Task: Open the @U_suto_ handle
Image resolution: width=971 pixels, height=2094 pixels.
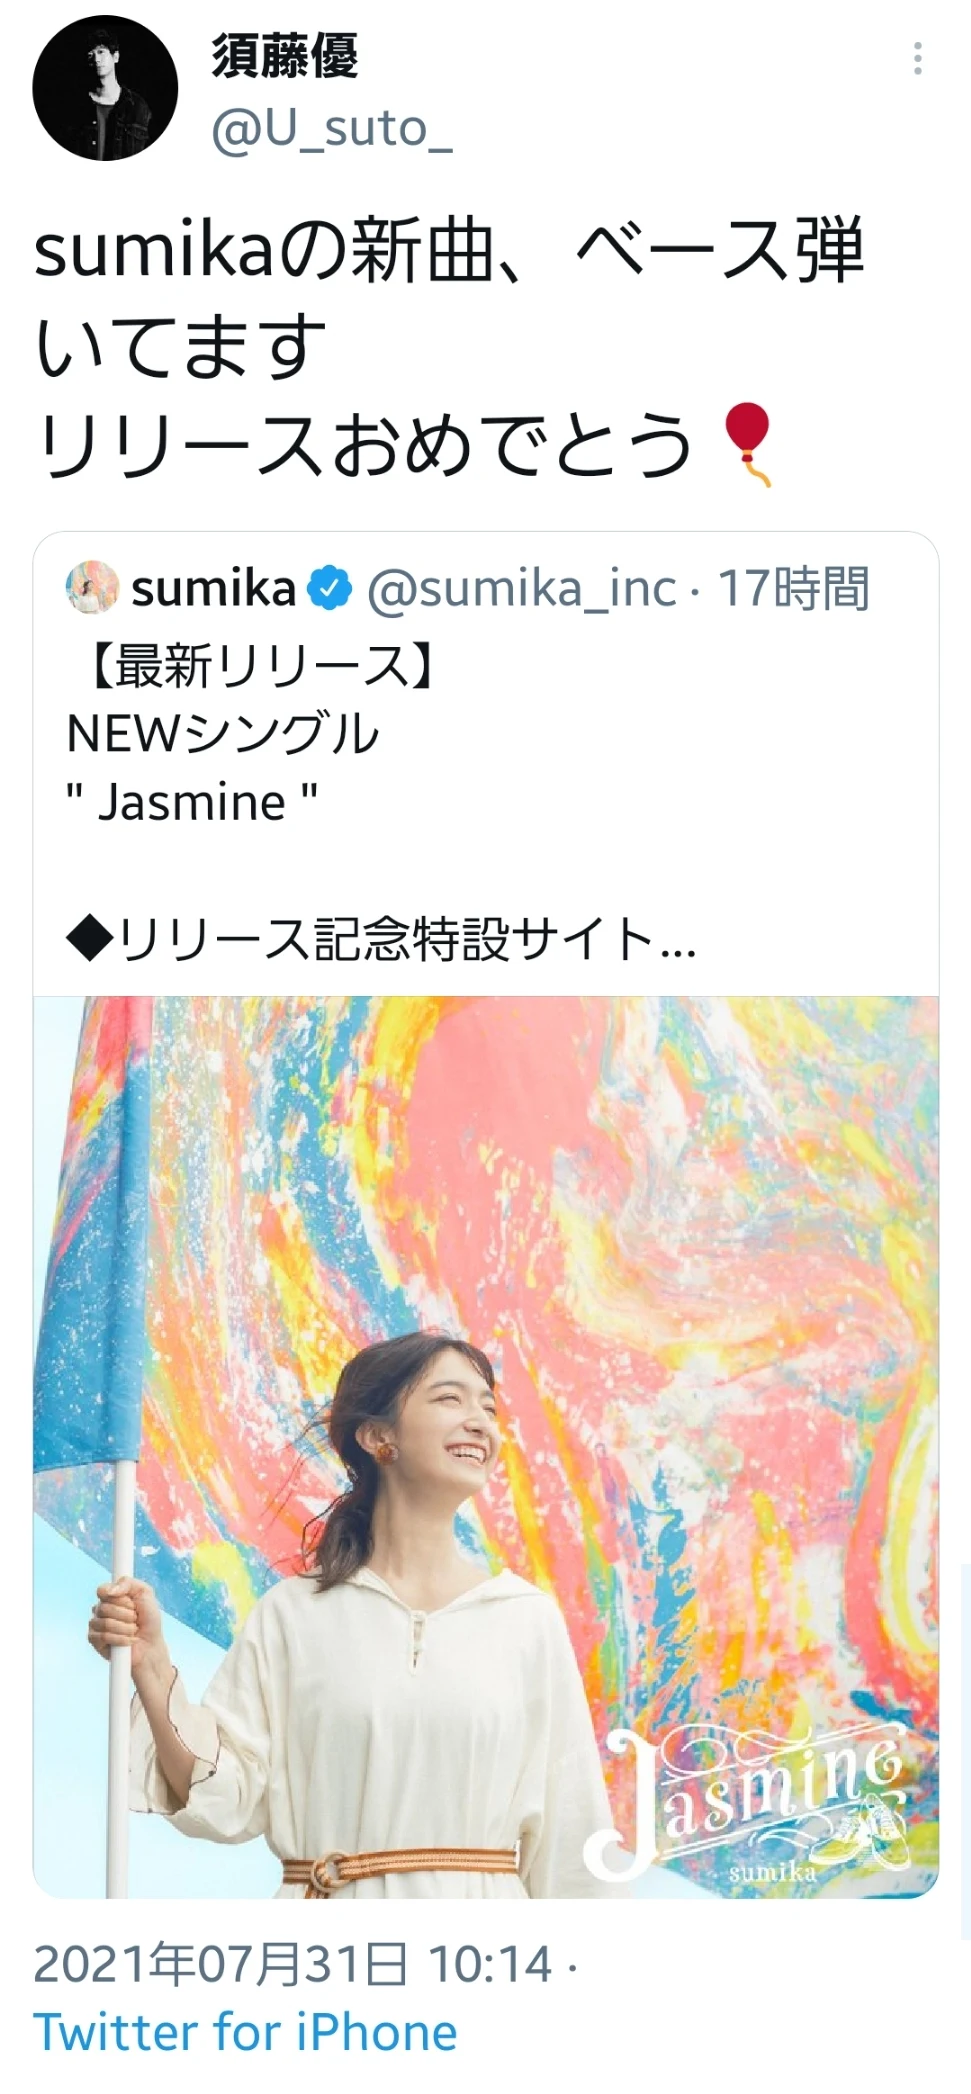Action: click(331, 129)
